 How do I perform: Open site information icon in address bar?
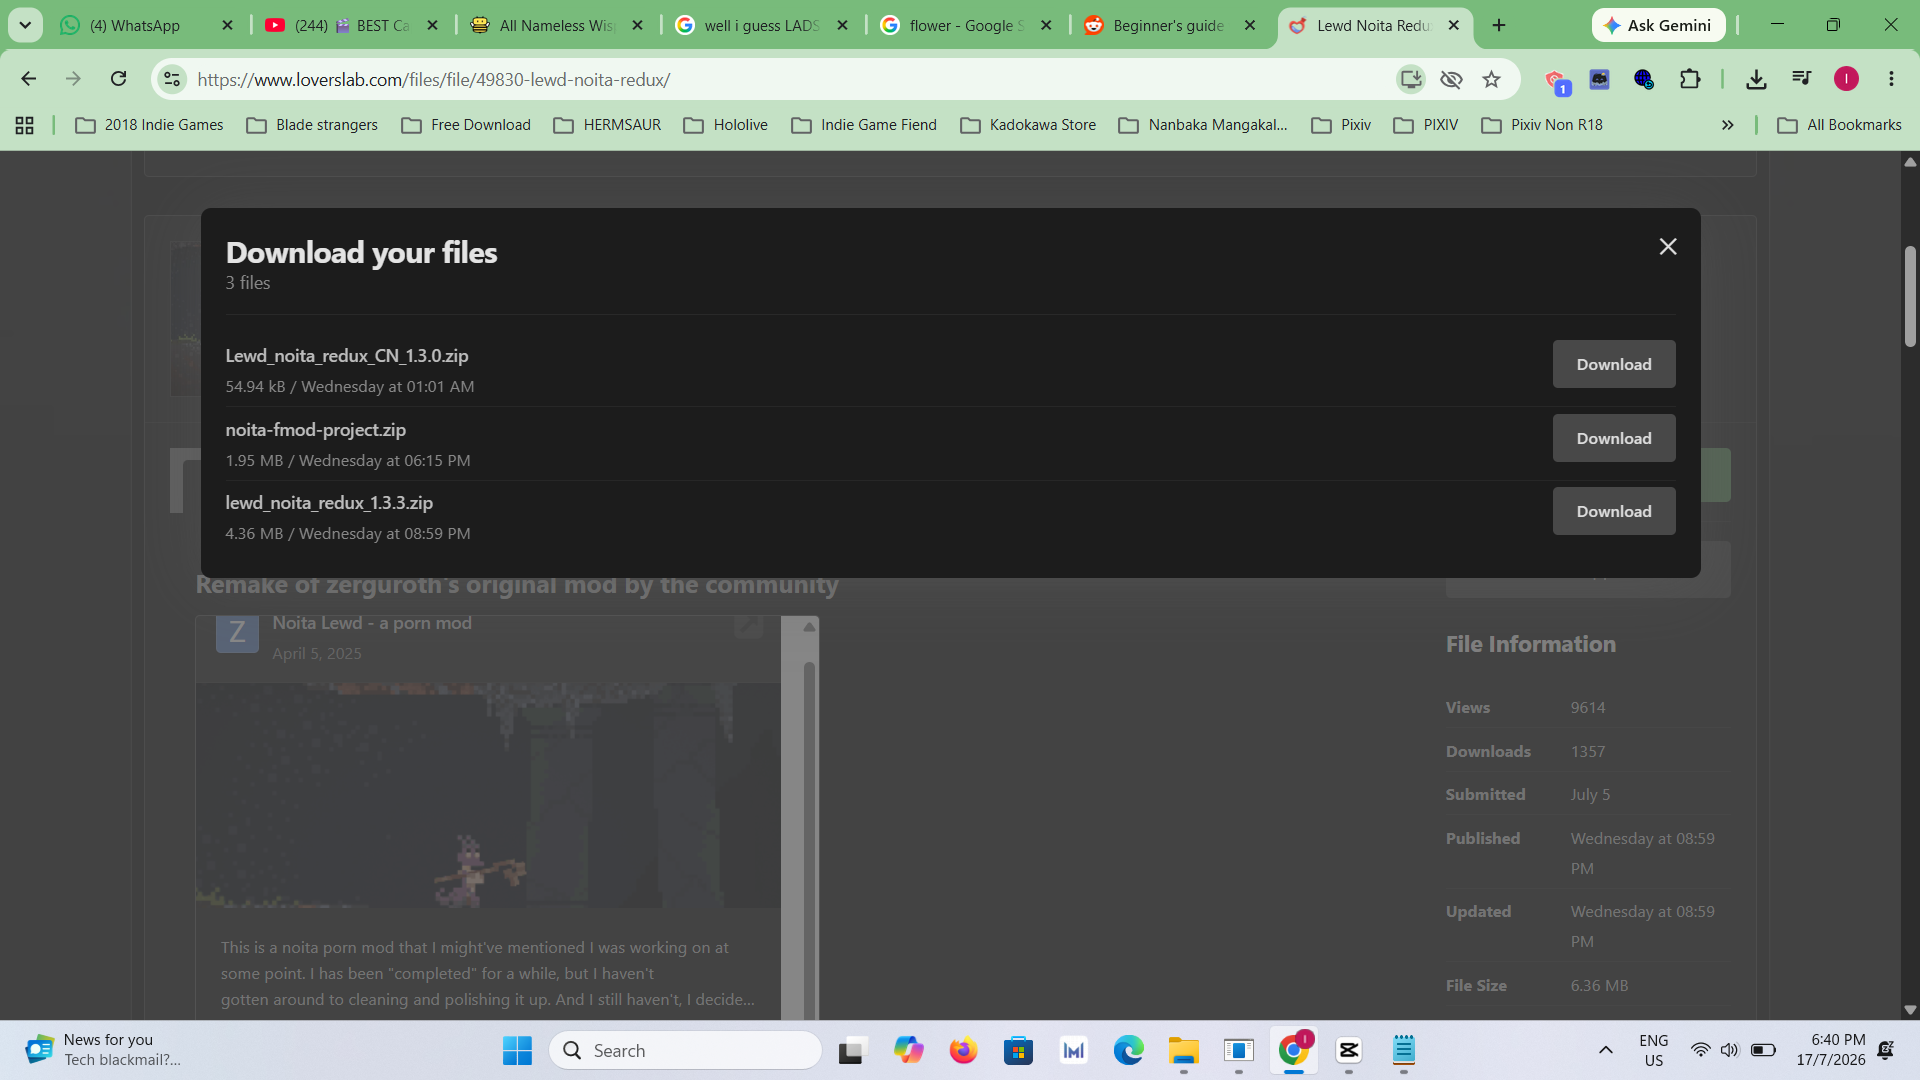click(x=172, y=79)
